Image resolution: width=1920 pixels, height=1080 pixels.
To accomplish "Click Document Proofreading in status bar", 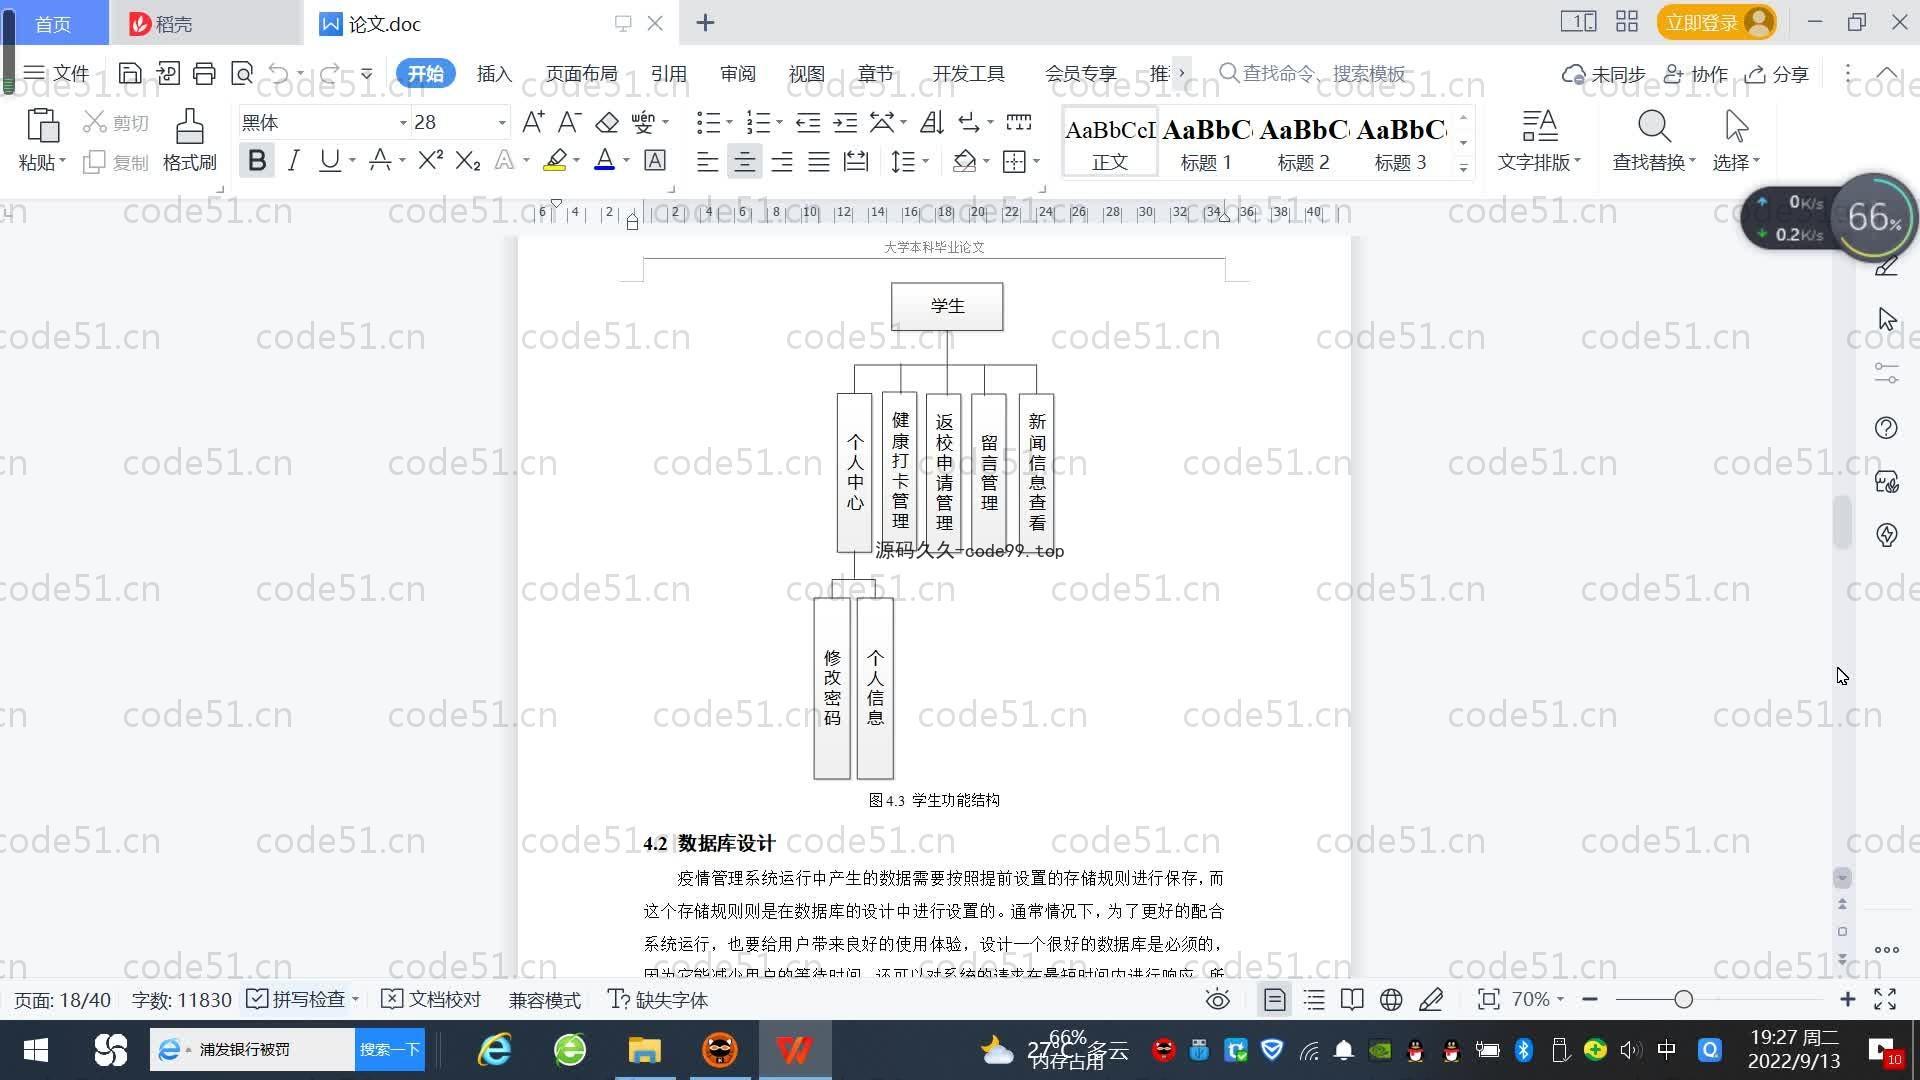I will 432,1000.
